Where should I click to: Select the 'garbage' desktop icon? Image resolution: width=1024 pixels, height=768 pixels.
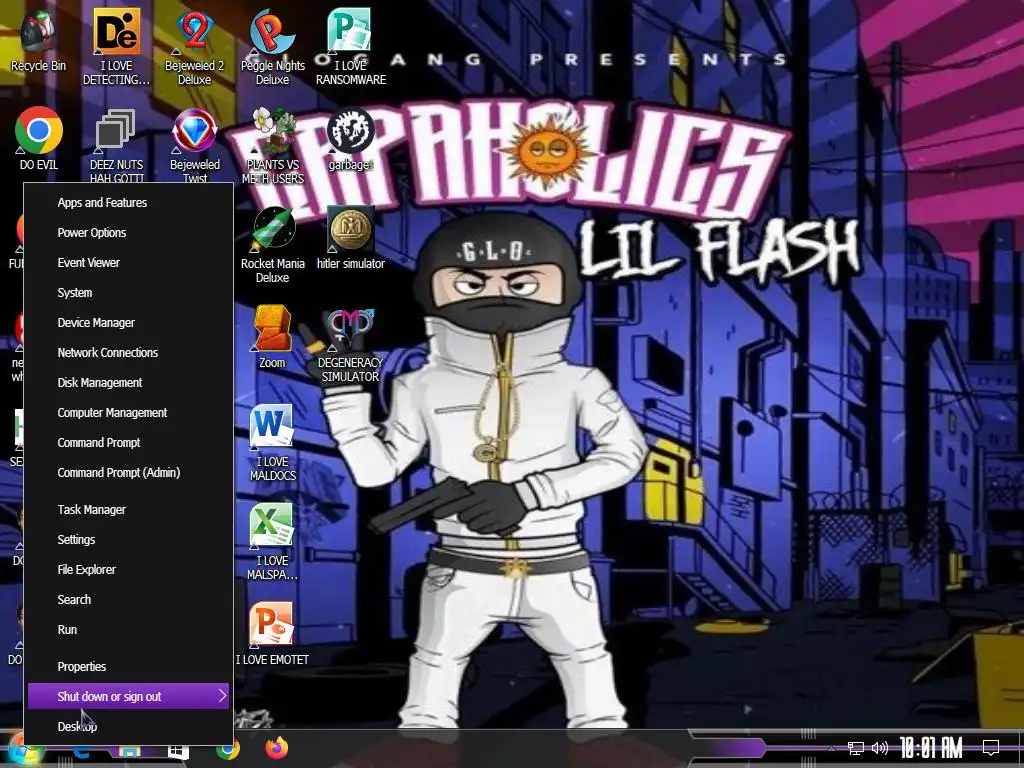coord(349,138)
